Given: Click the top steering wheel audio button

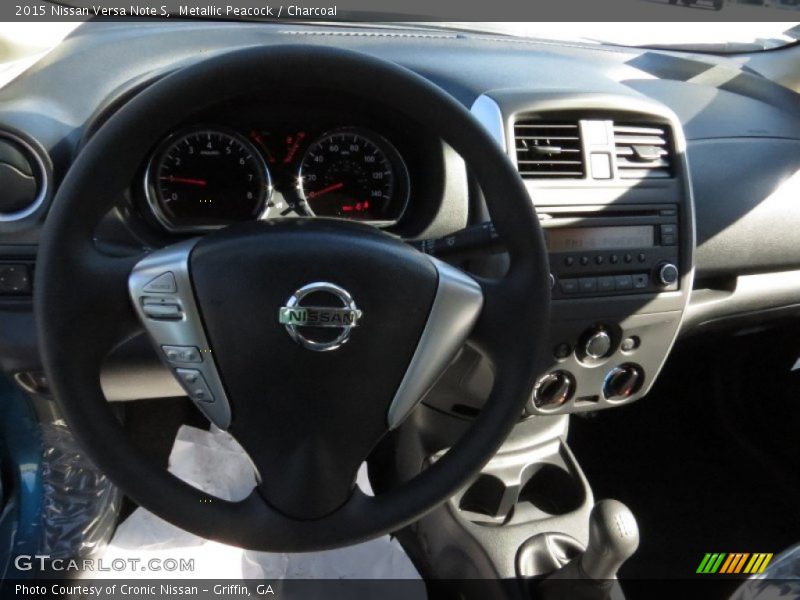Looking at the screenshot, I should pyautogui.click(x=160, y=283).
